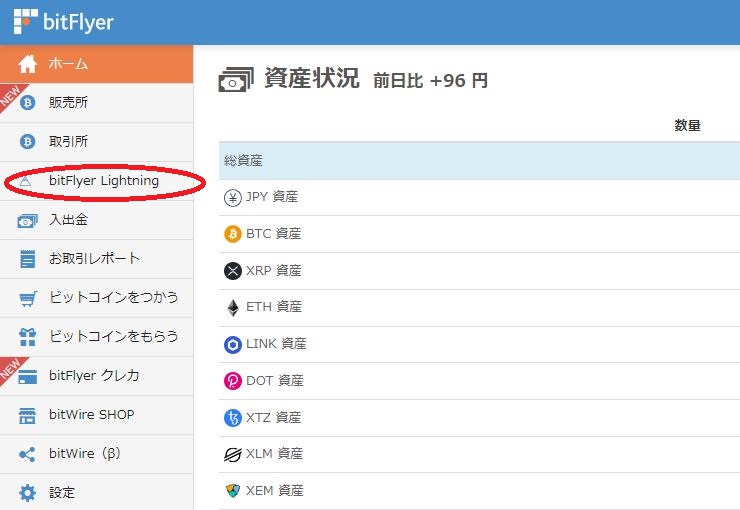Image resolution: width=740 pixels, height=510 pixels.
Task: Click the JPY 資産 row text
Action: pos(272,196)
